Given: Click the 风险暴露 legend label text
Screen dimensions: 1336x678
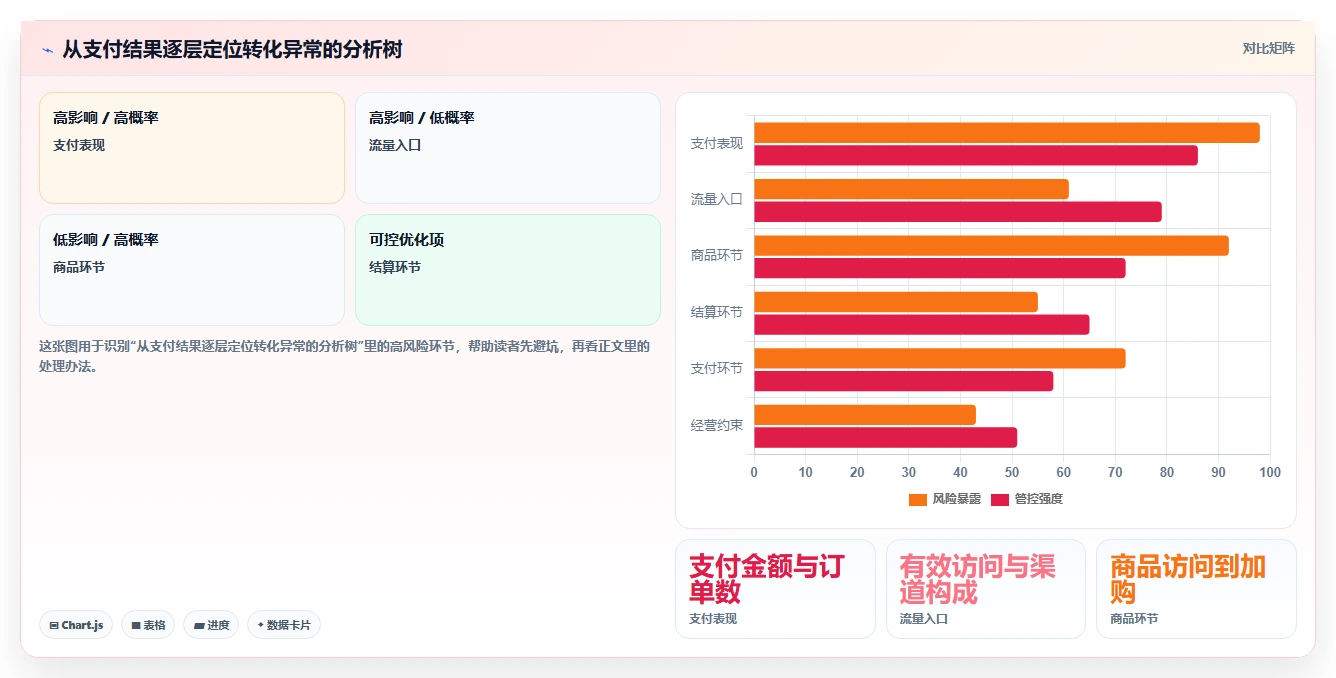Looking at the screenshot, I should click(956, 499).
